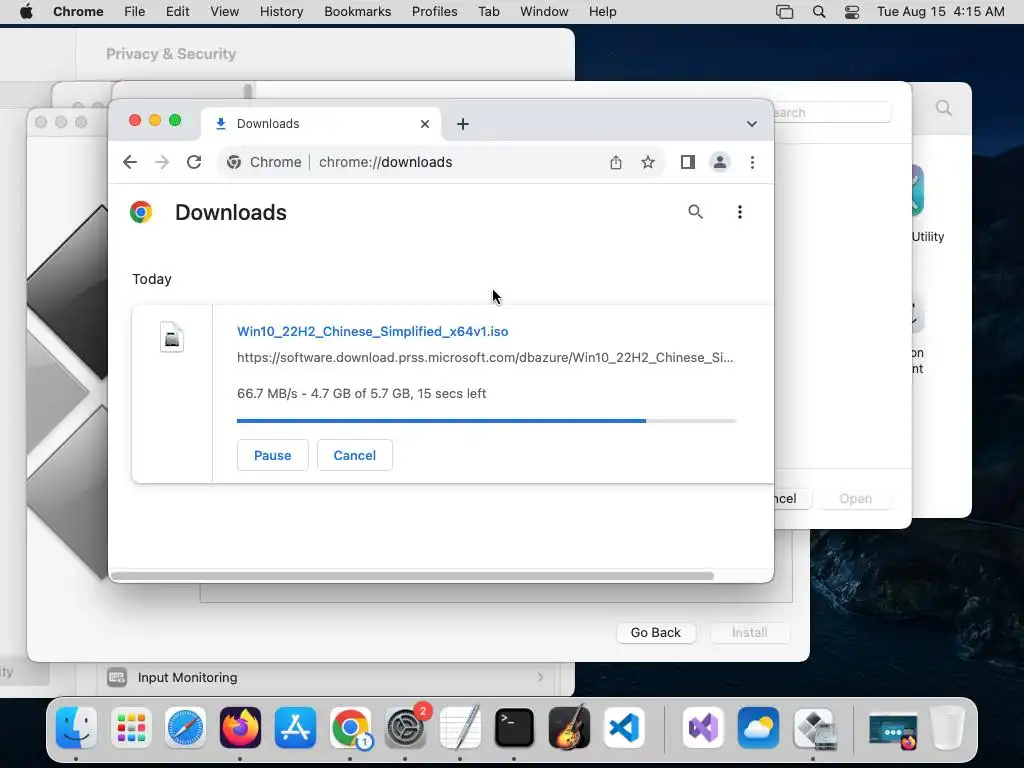Viewport: 1024px width, 768px height.
Task: Open the Help menu
Action: (x=602, y=12)
